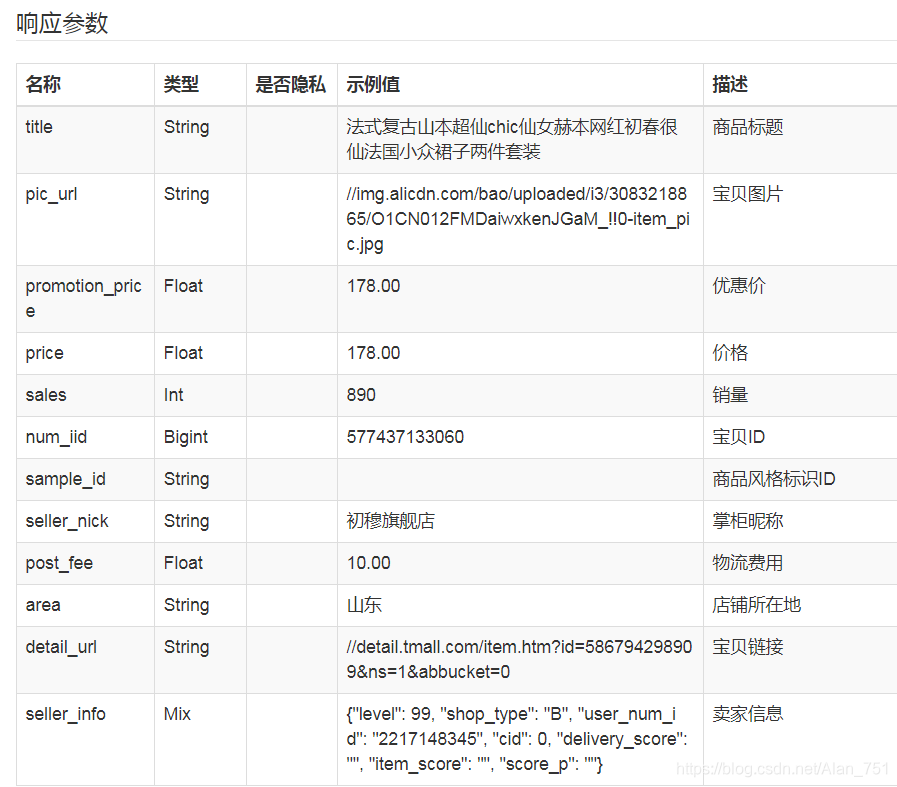
Task: Click the area parameter name
Action: 43,605
